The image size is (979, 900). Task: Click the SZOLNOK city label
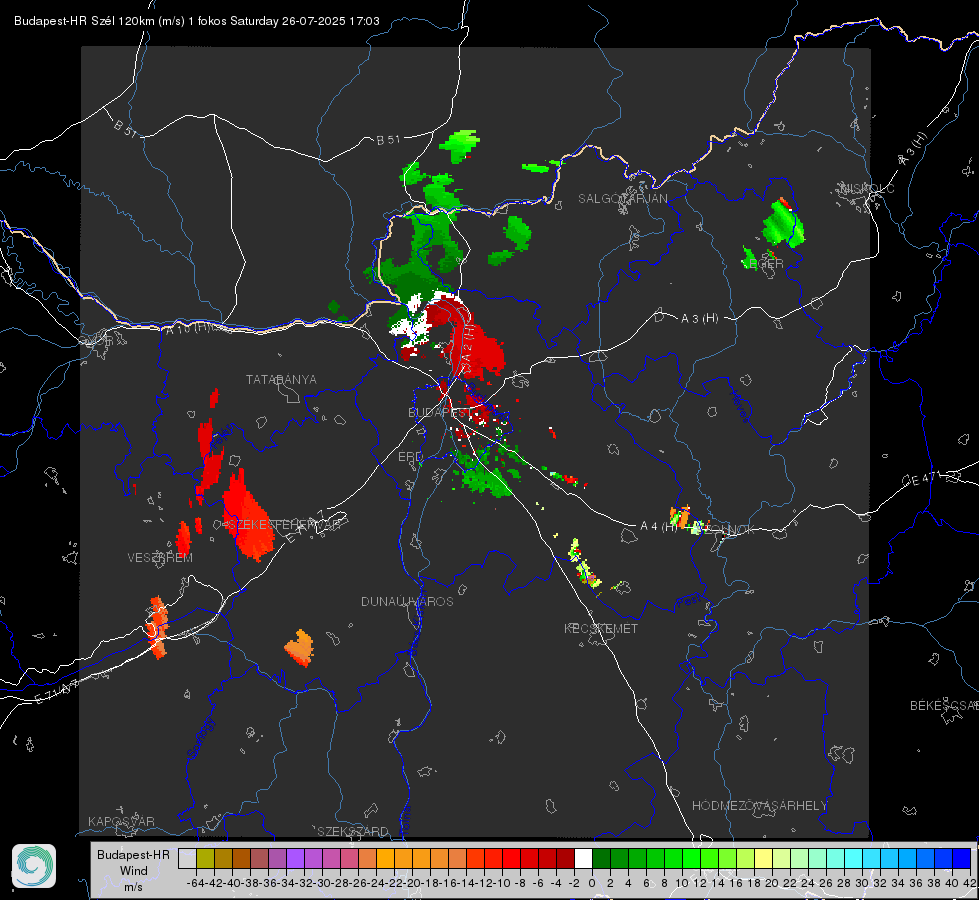pos(724,529)
